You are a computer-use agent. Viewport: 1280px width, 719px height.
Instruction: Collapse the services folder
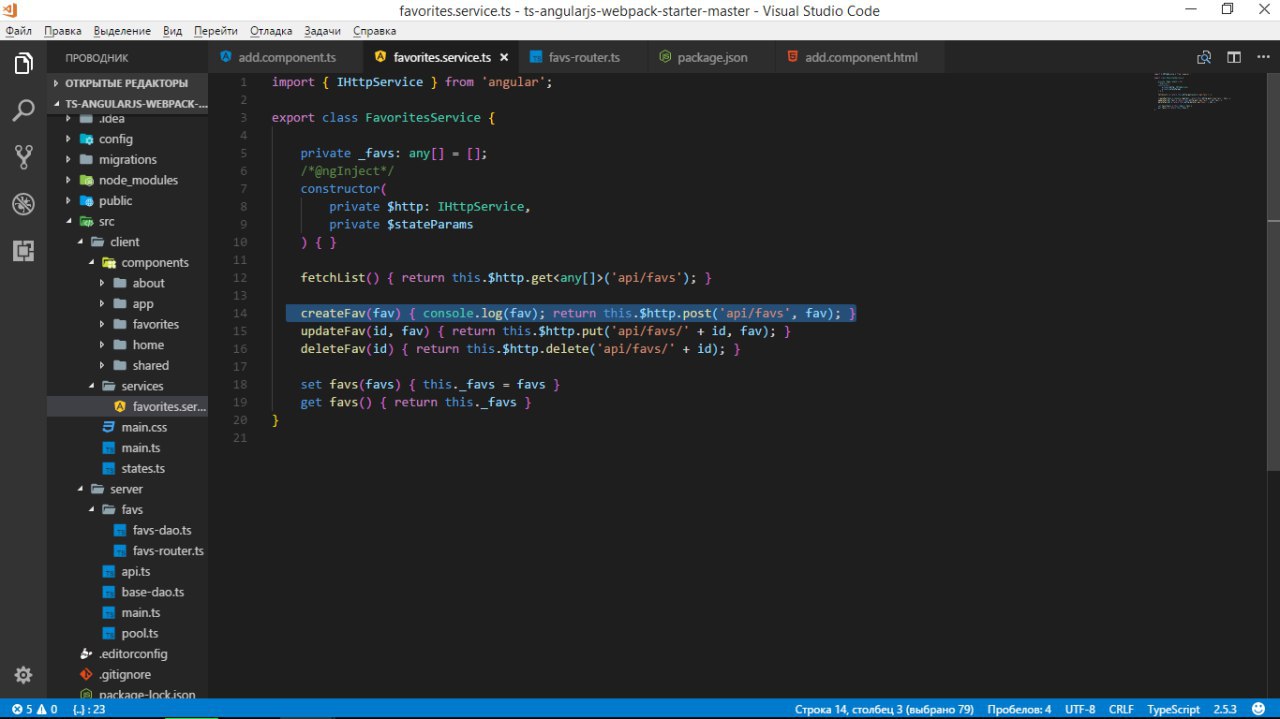[x=128, y=386]
